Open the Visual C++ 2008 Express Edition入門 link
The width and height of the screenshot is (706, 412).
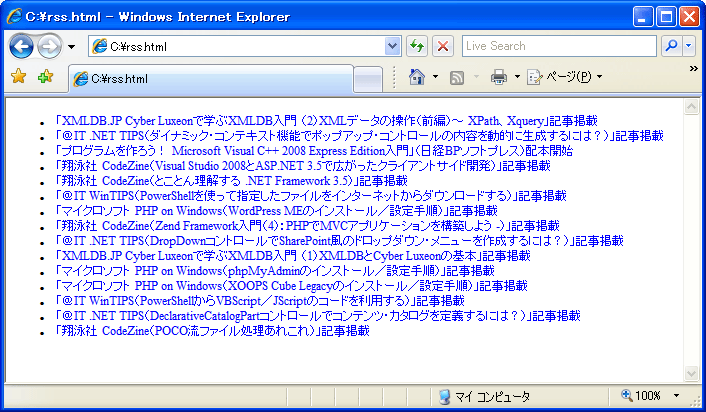click(x=313, y=150)
